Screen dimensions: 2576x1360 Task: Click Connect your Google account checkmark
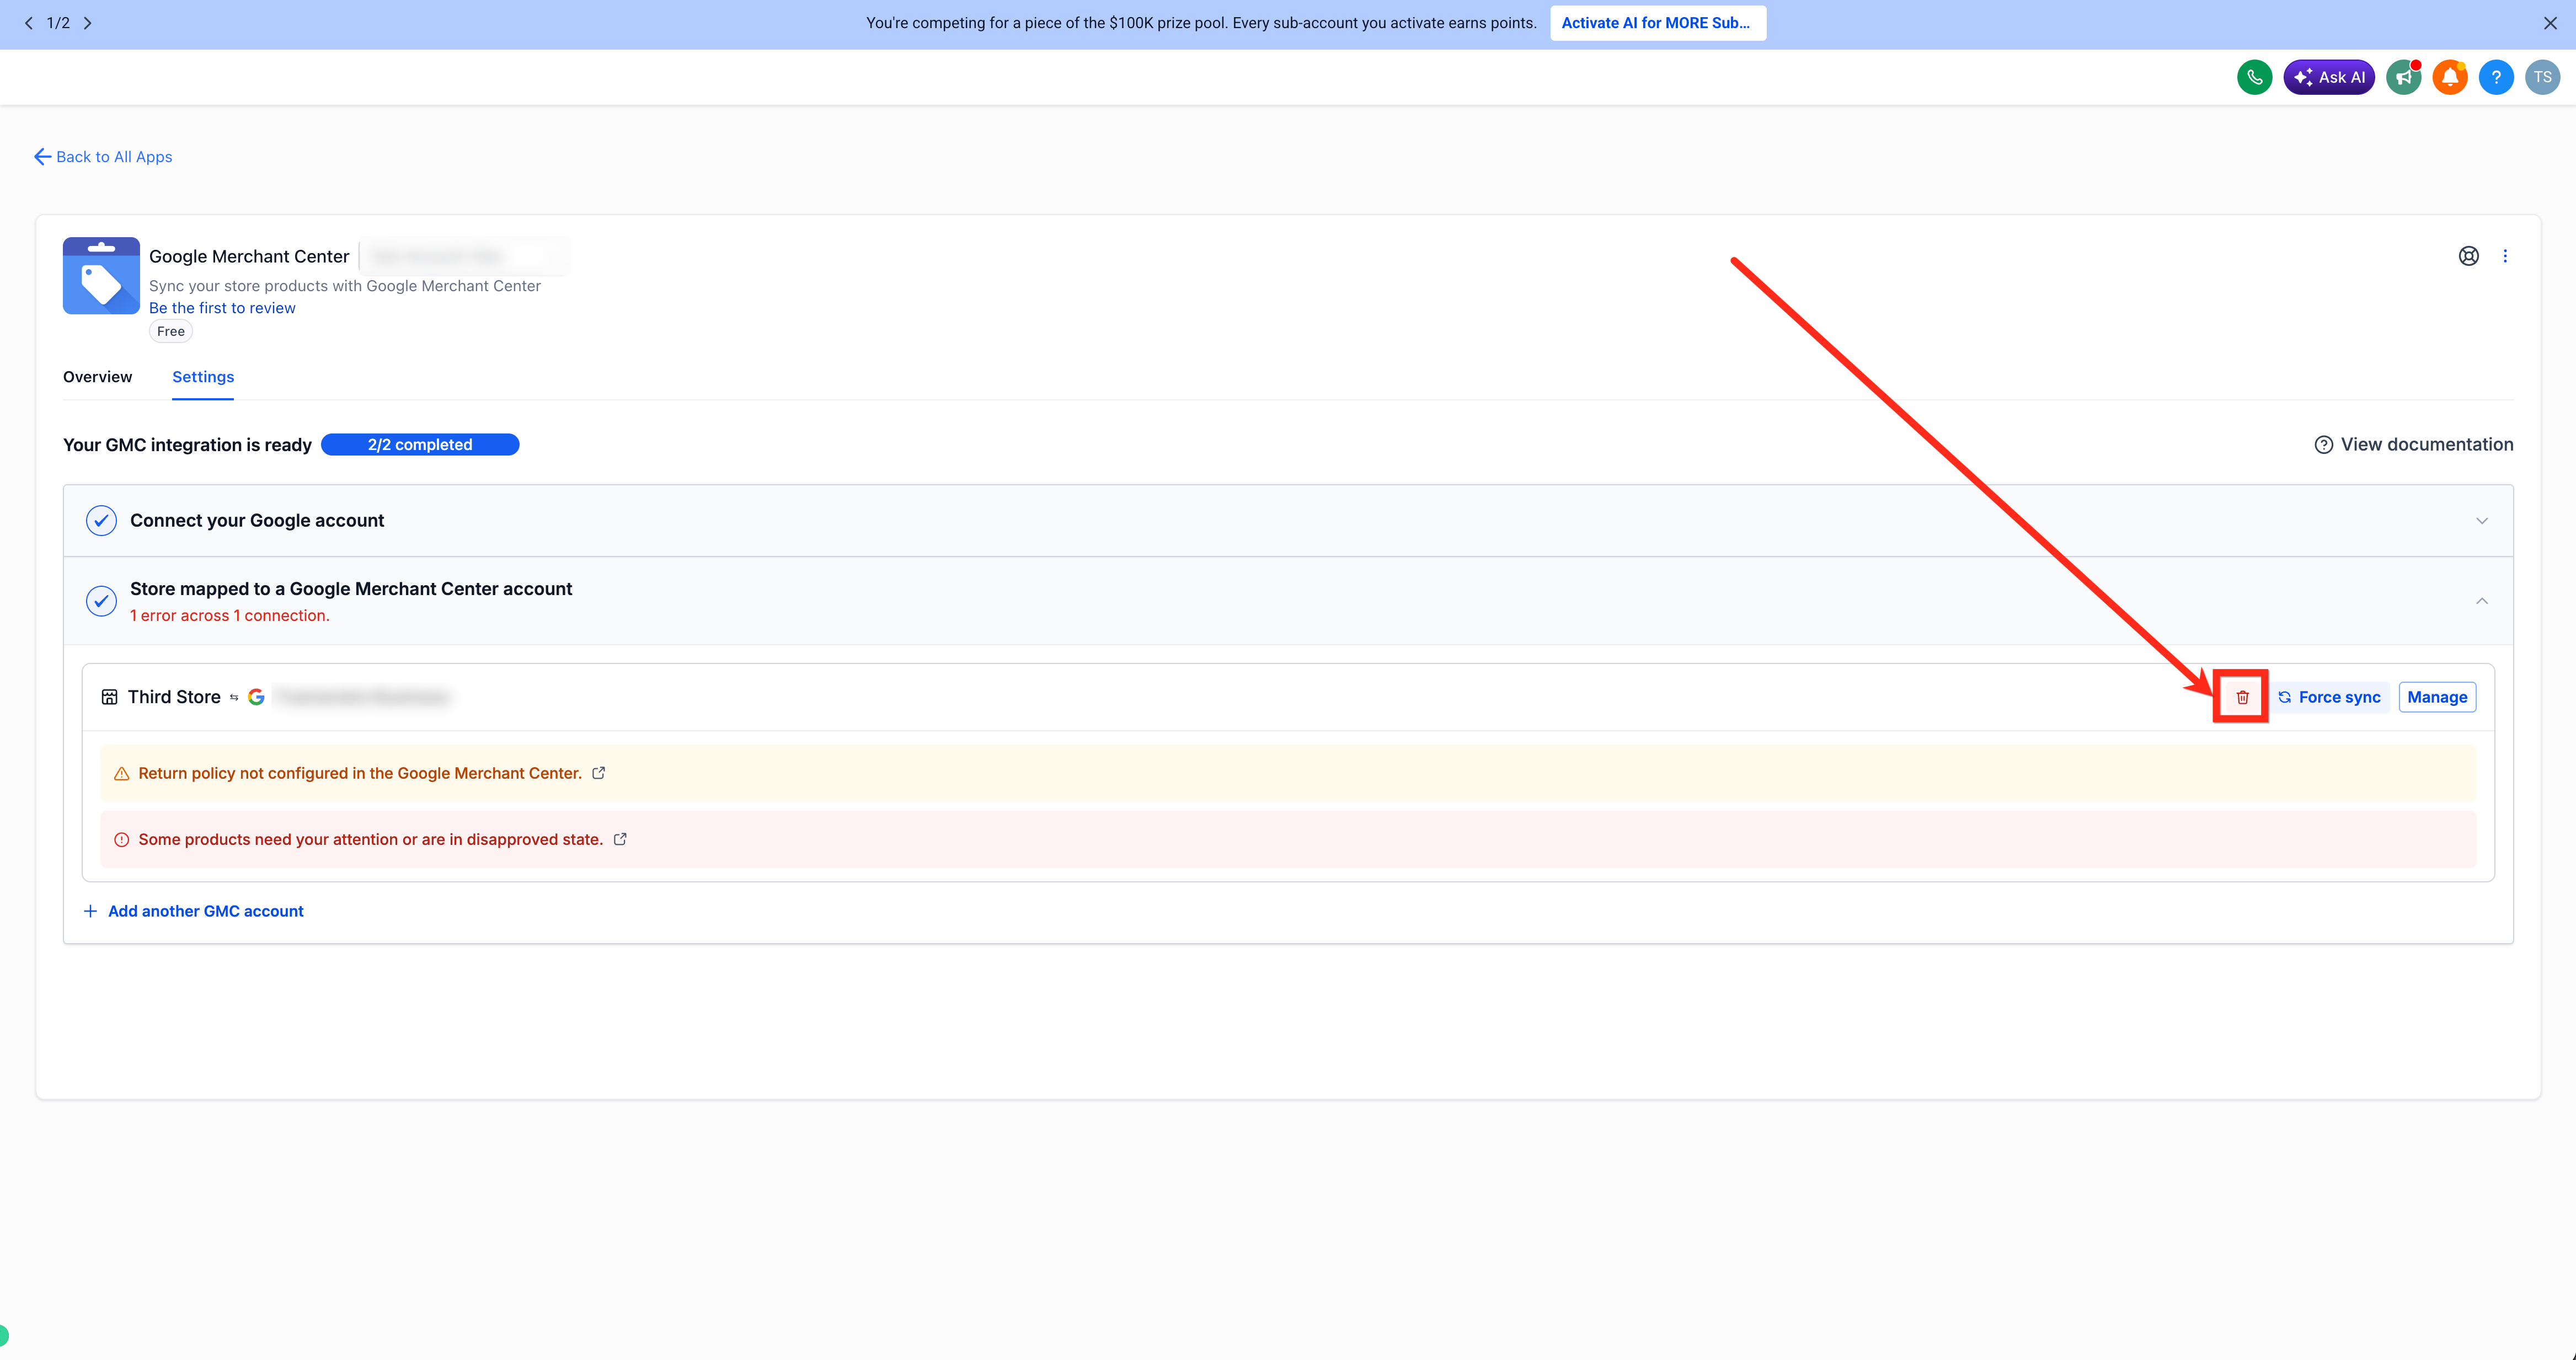[x=101, y=521]
